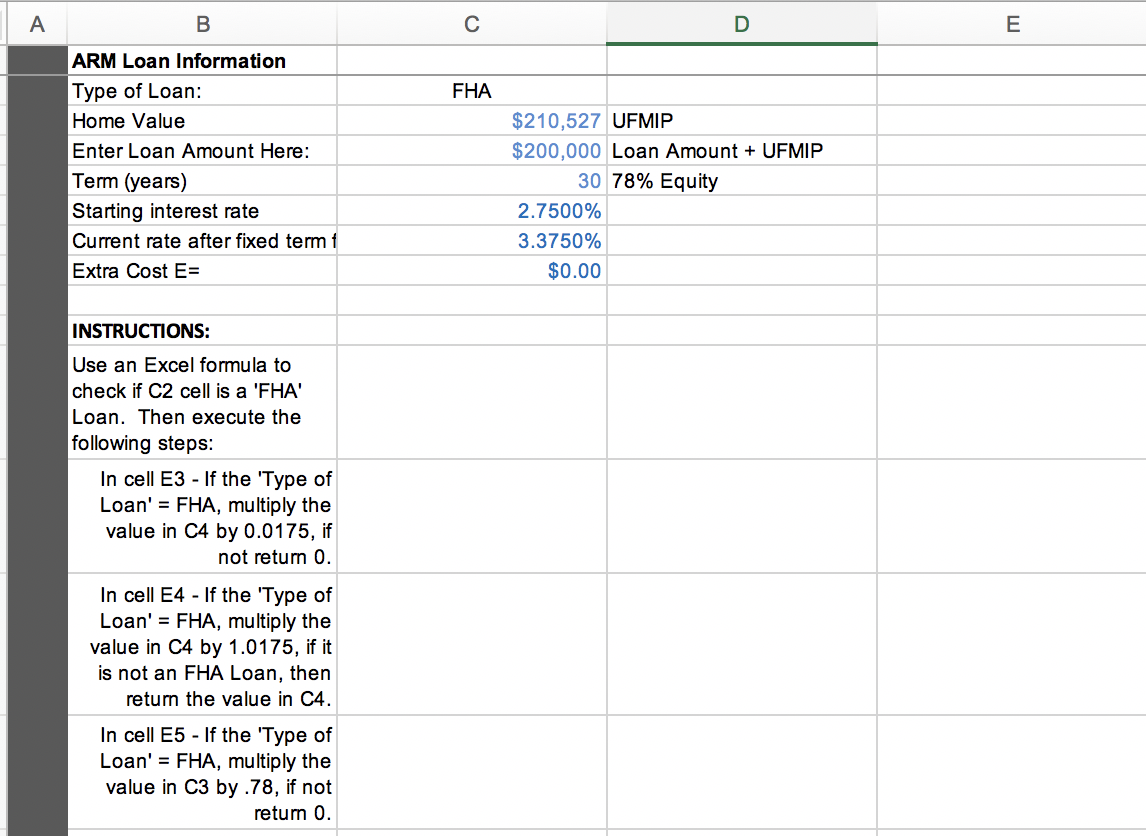Click the 'In cell E5' instruction cell
The image size is (1146, 836).
202,772
